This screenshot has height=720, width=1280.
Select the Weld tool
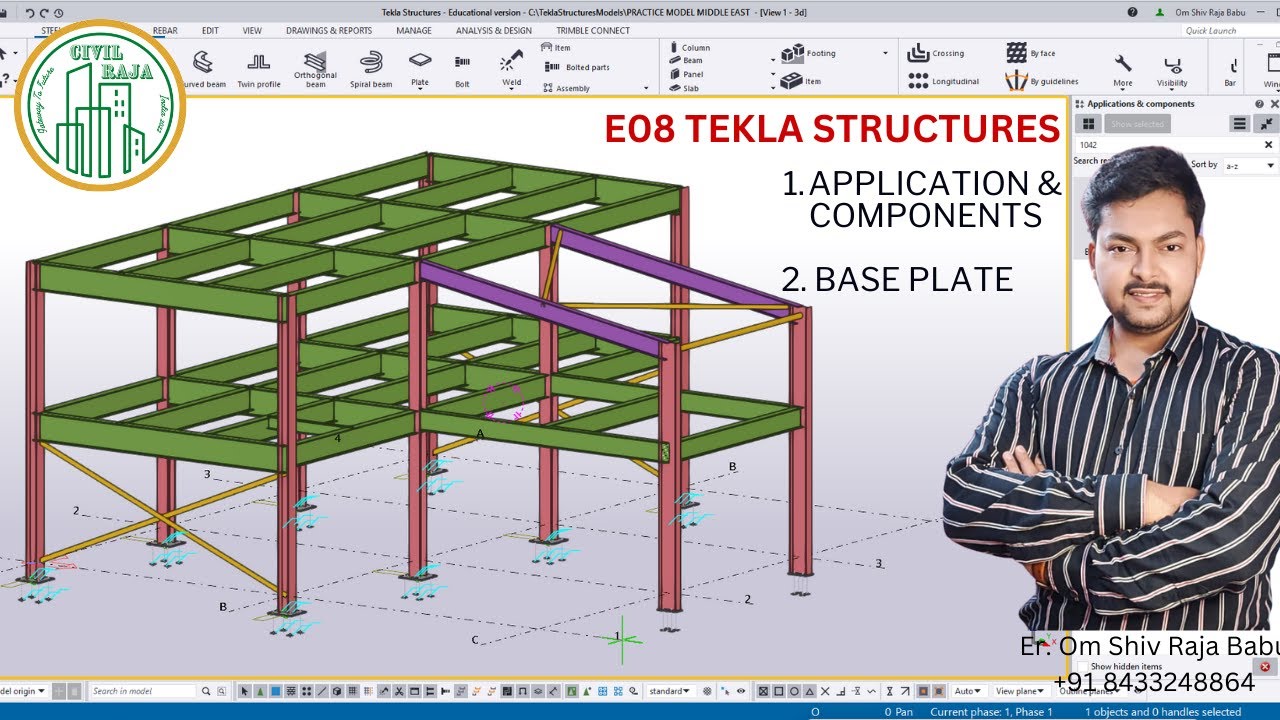(511, 70)
